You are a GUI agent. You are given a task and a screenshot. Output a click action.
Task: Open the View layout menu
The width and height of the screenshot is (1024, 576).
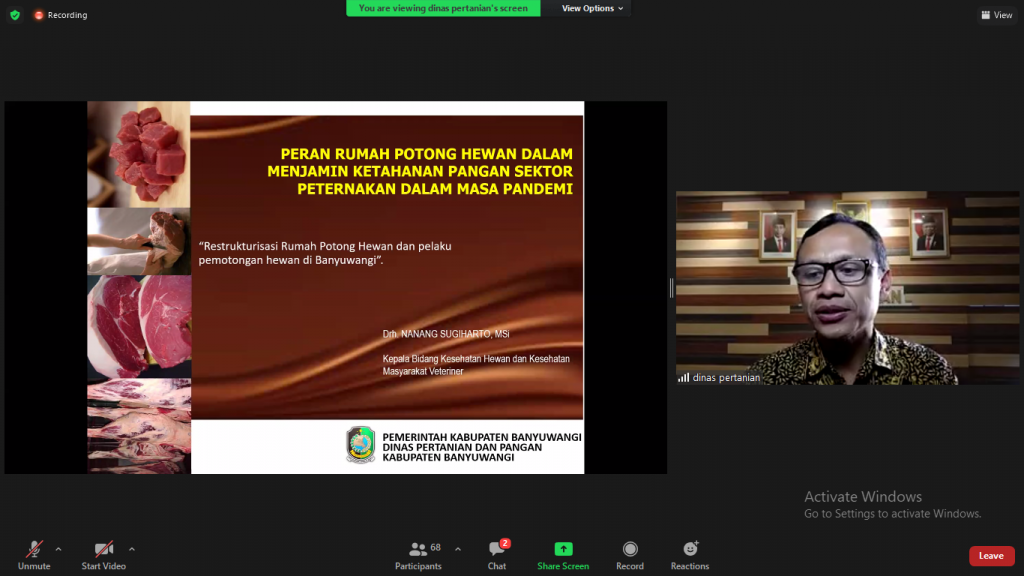[x=997, y=15]
